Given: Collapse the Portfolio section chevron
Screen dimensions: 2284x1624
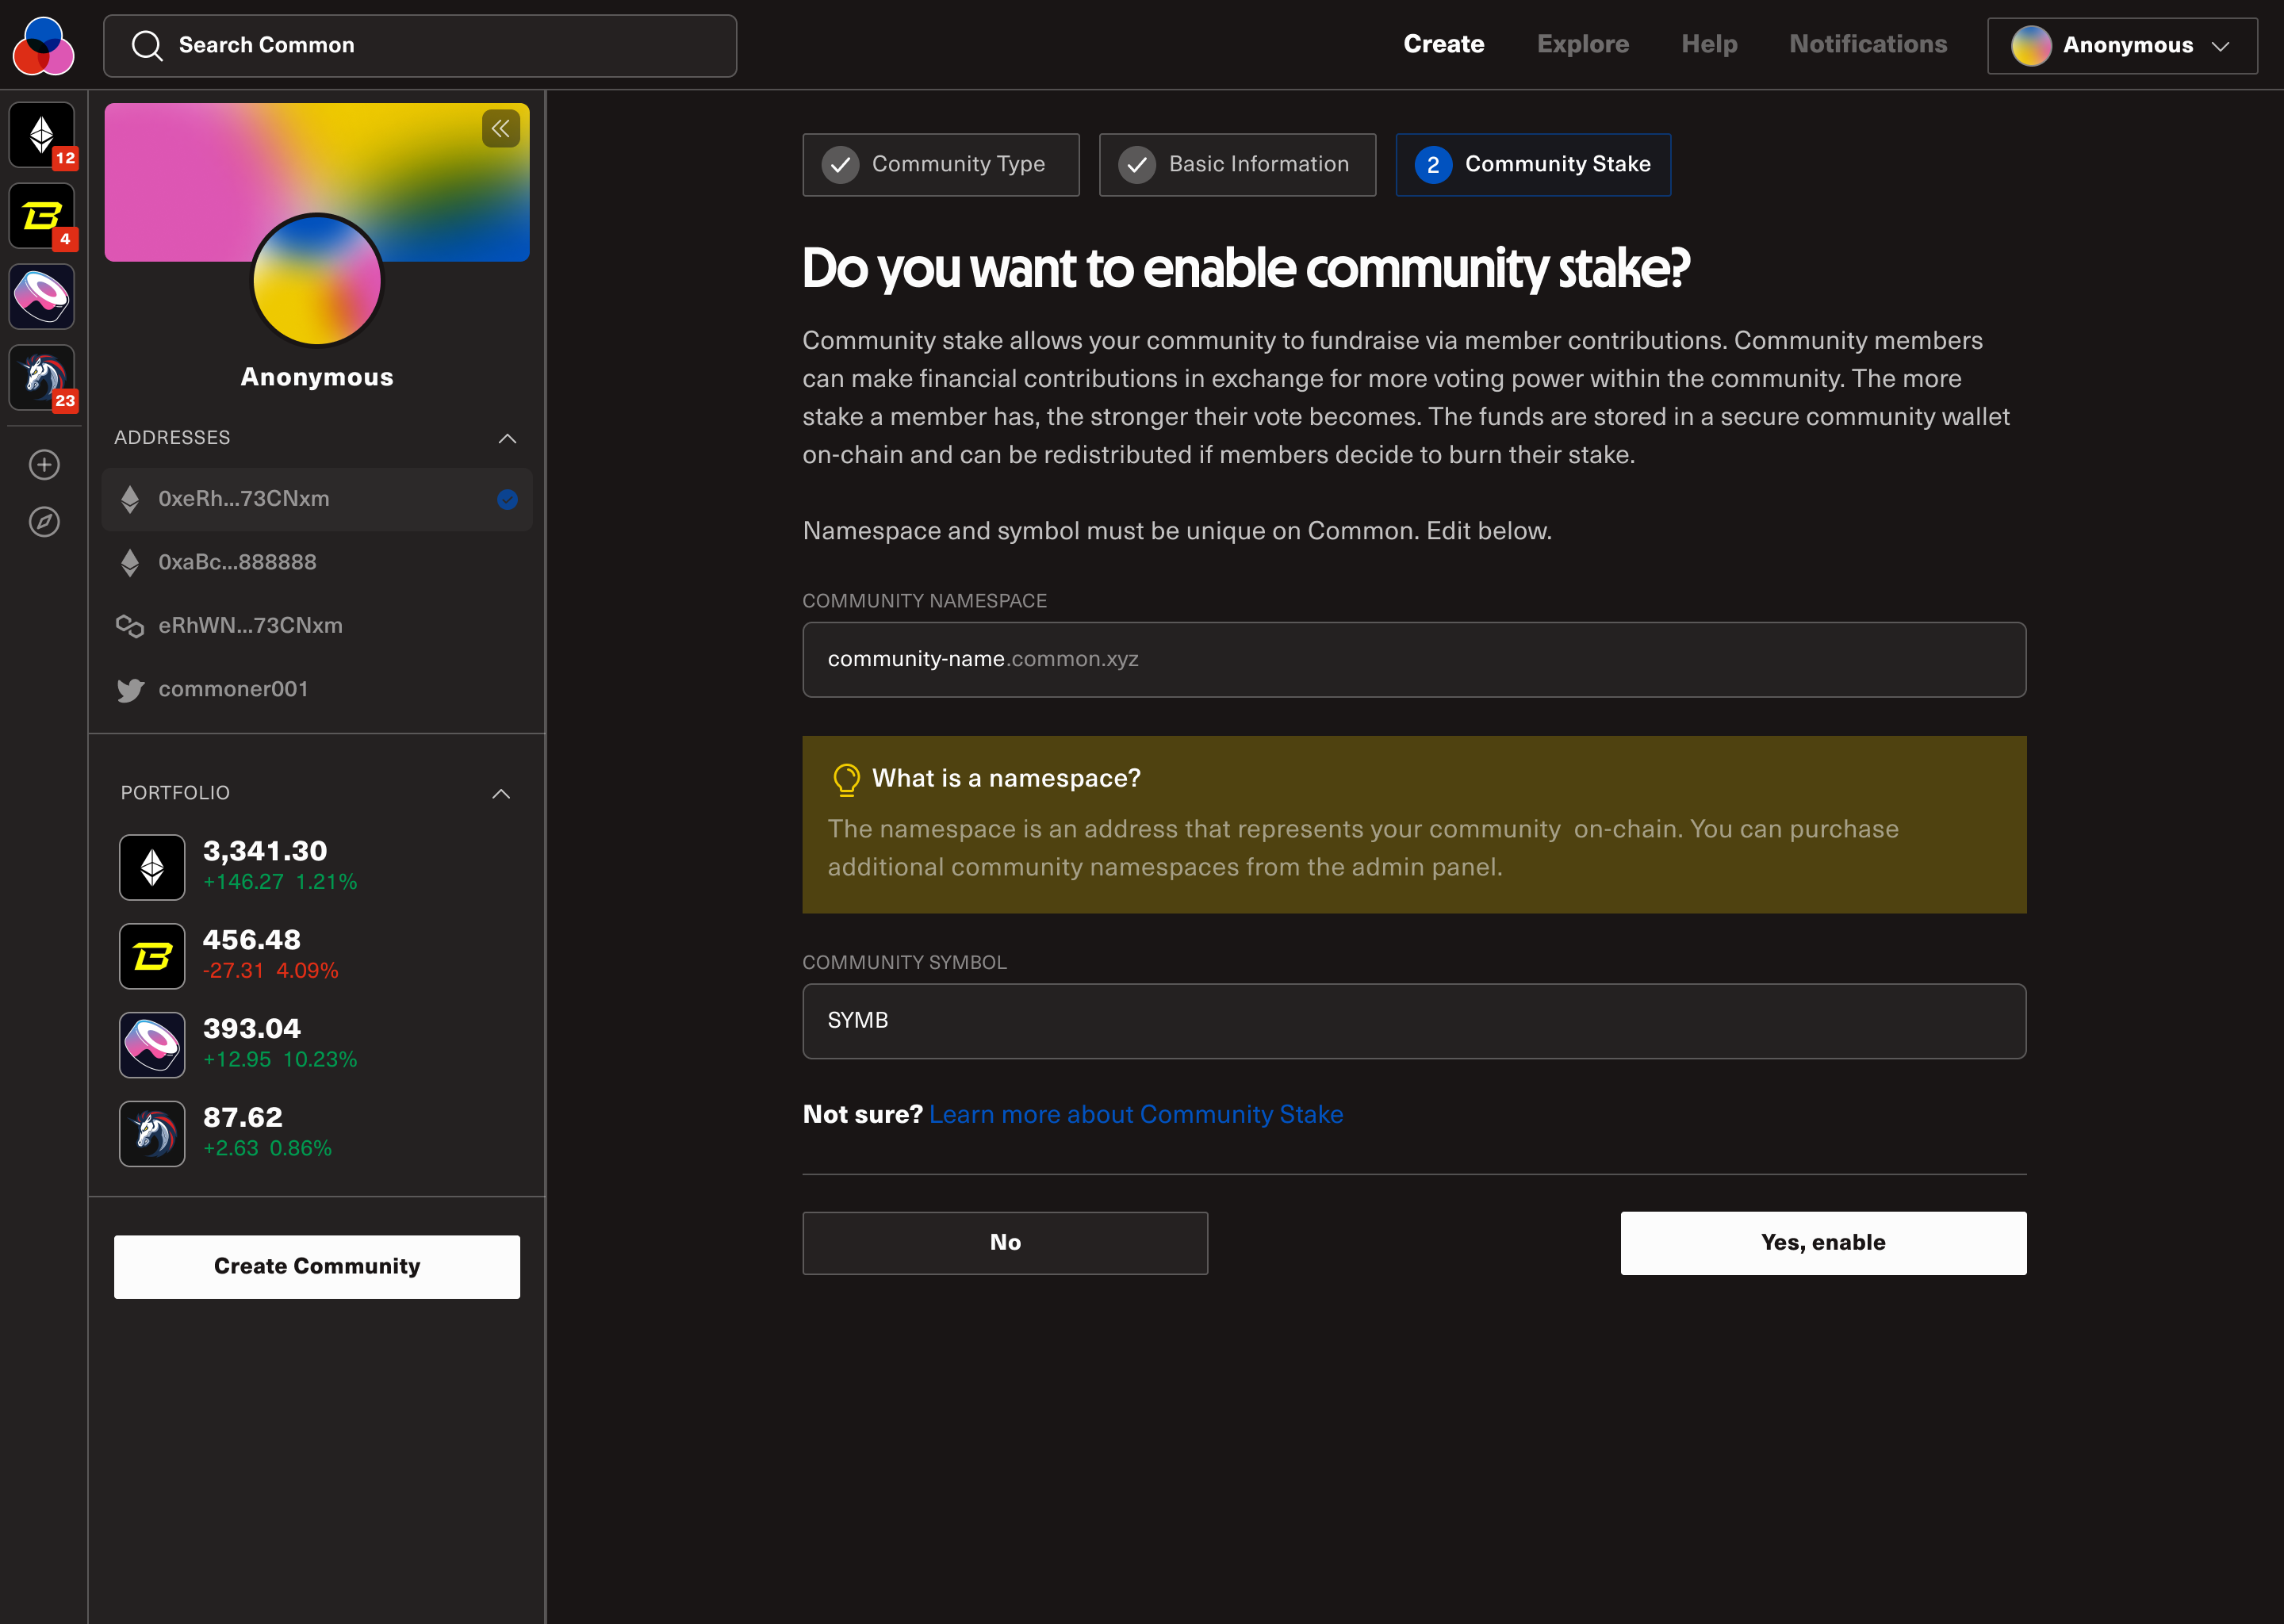Looking at the screenshot, I should click(501, 793).
